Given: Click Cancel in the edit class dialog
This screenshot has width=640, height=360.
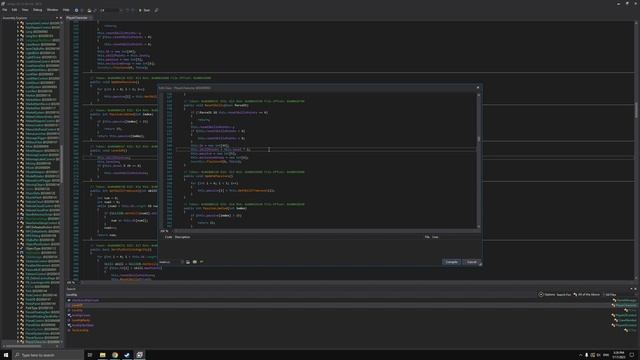Looking at the screenshot, I should (x=471, y=262).
